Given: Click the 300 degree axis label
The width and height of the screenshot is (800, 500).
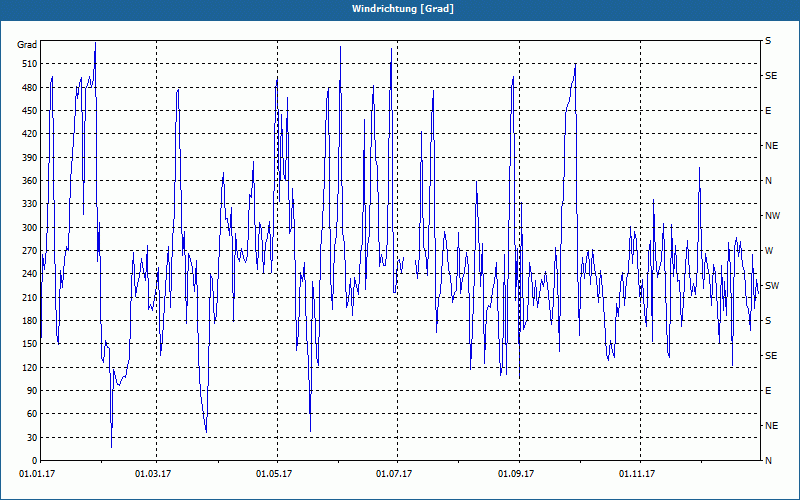Looking at the screenshot, I should pyautogui.click(x=30, y=228).
